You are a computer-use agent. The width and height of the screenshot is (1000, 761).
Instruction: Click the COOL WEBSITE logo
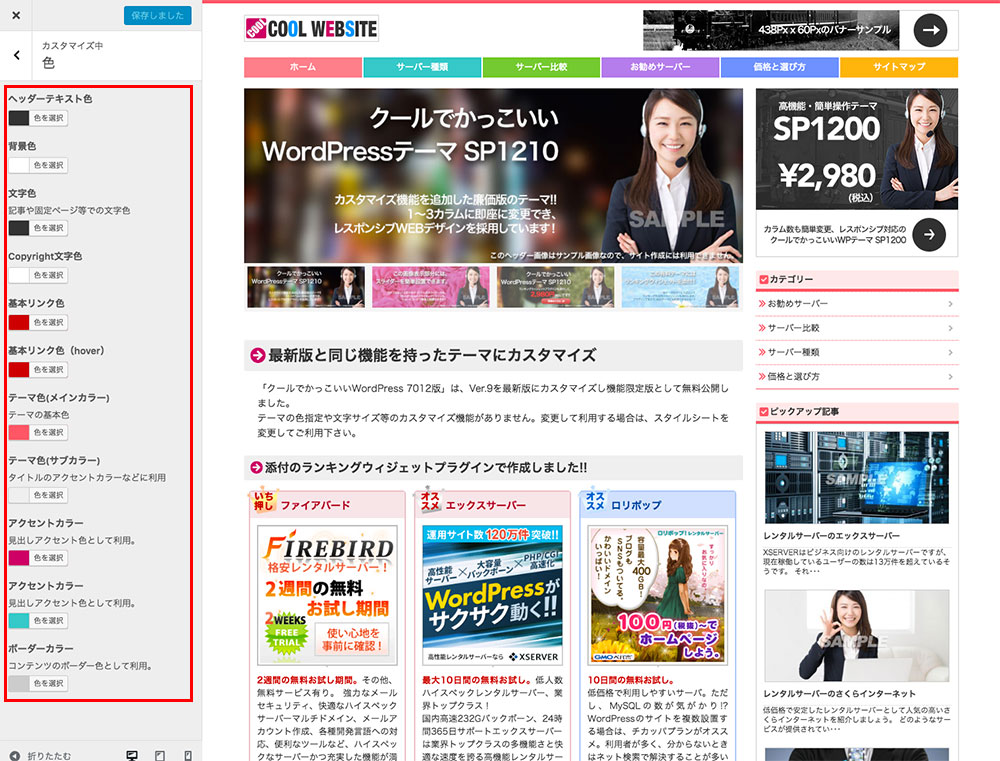[311, 29]
